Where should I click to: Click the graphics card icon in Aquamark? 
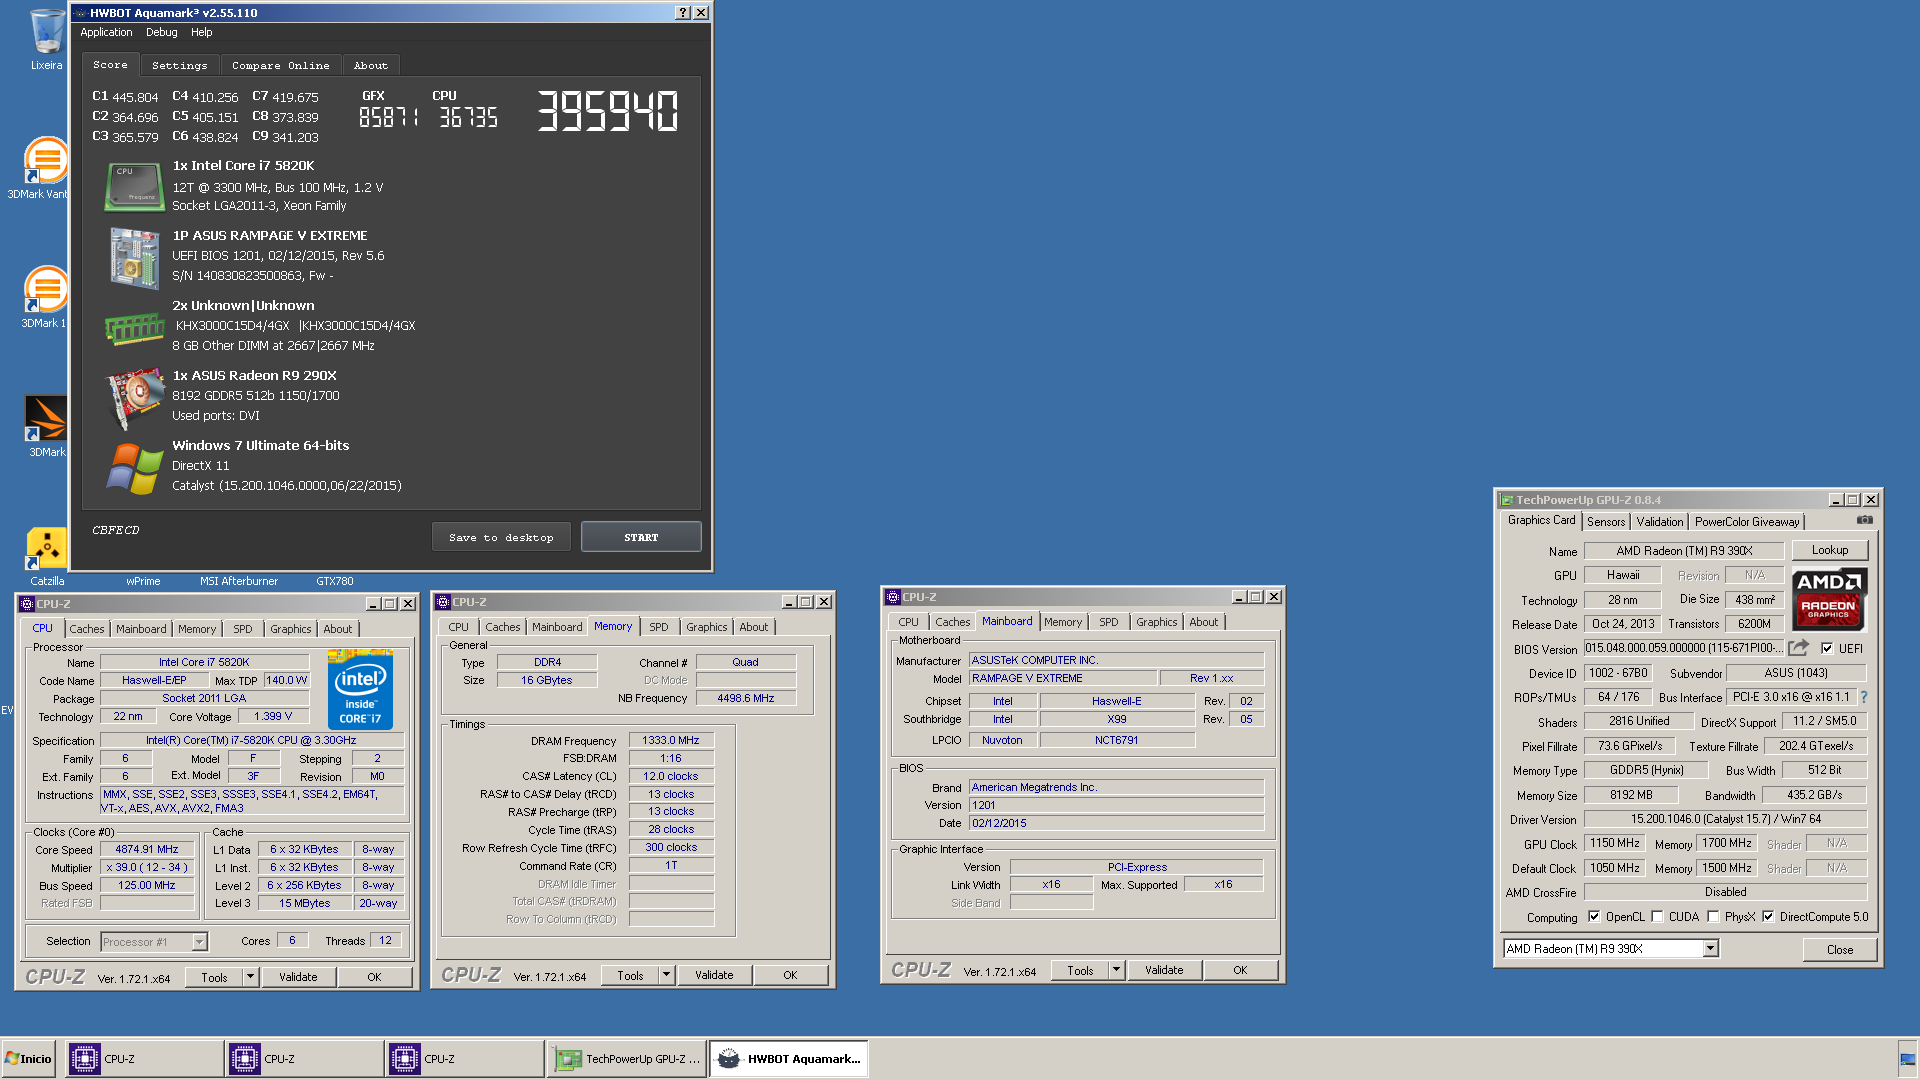(134, 397)
